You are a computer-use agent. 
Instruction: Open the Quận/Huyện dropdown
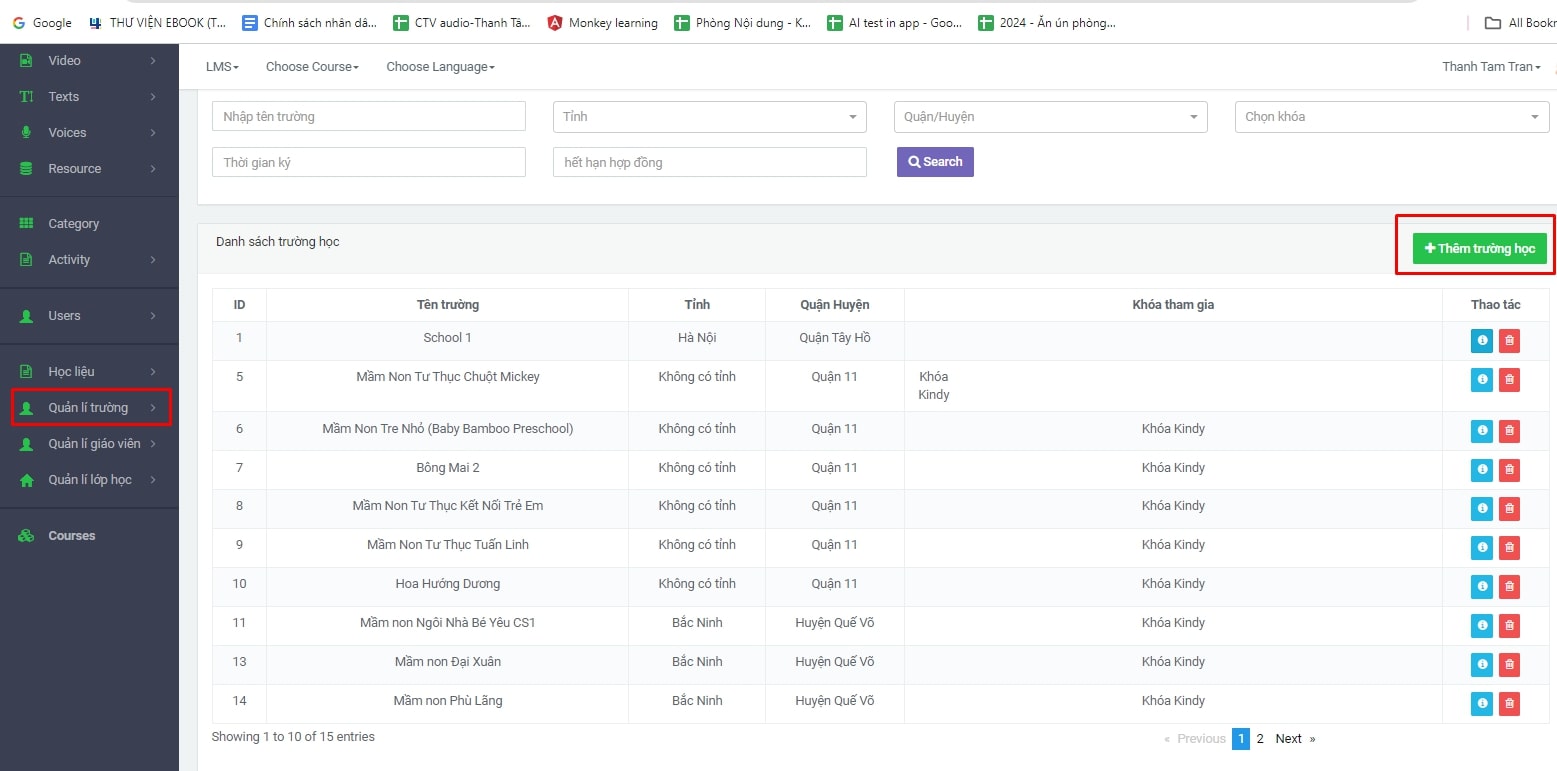1048,116
